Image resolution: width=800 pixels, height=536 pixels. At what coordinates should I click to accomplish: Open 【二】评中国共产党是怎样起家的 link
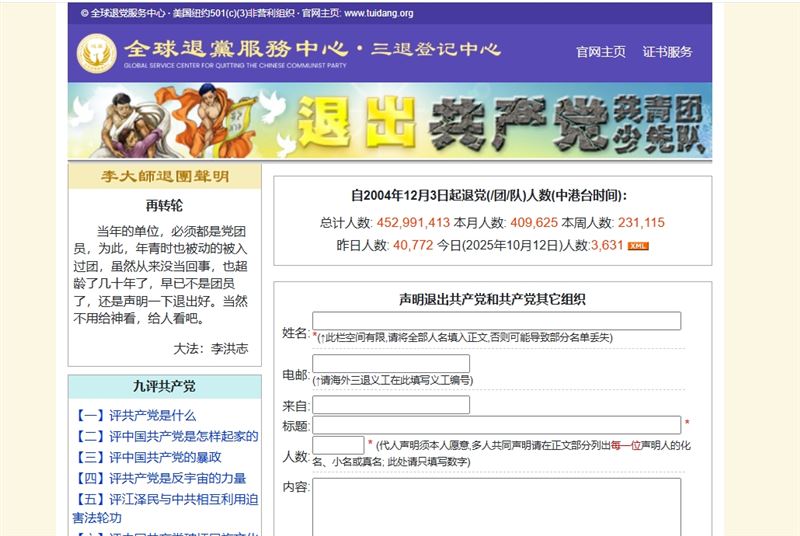[166, 436]
